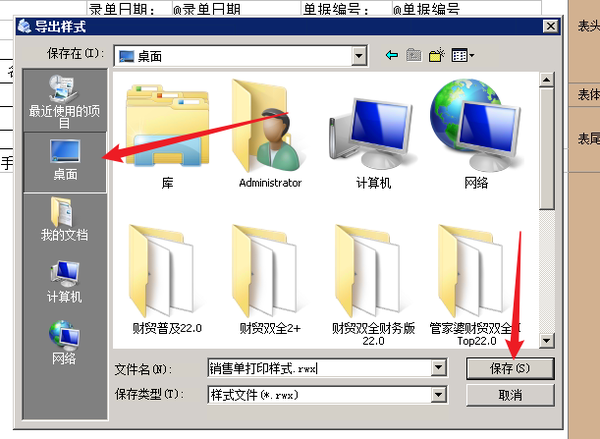Select the 财贸普及22.0 folder
The width and height of the screenshot is (600, 439).
pos(167,280)
